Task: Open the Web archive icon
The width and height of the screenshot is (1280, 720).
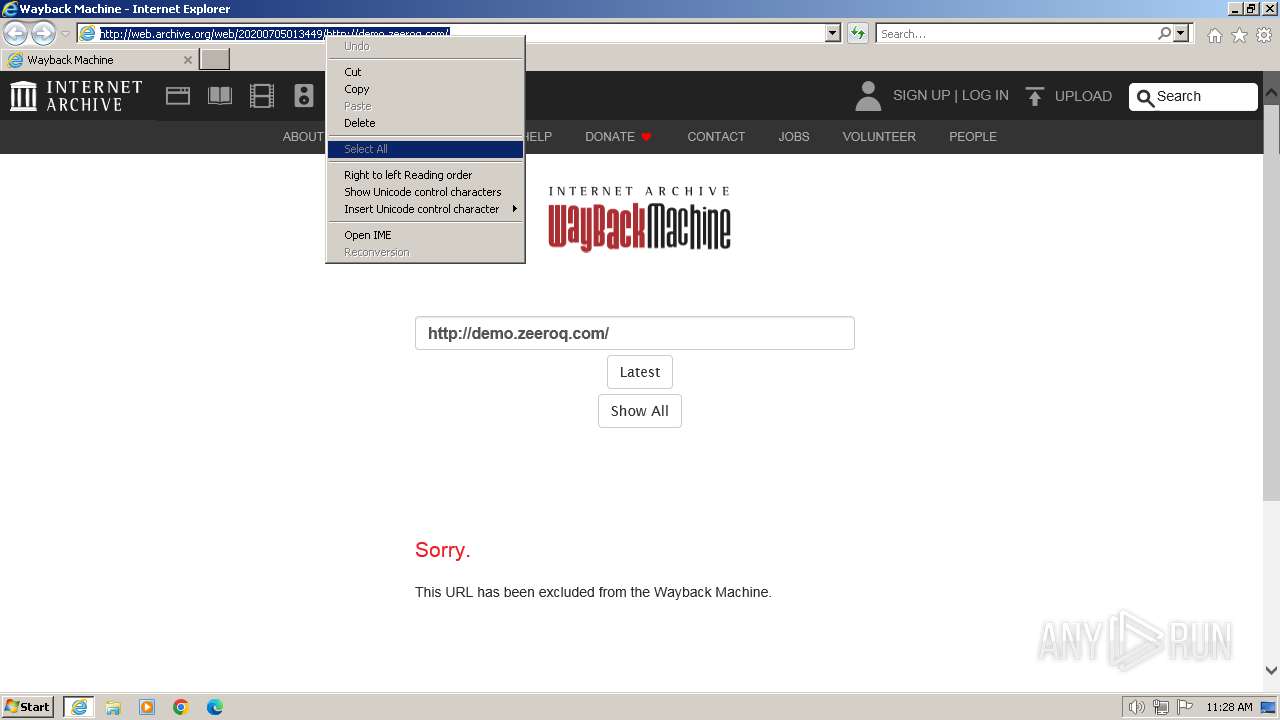Action: 178,96
